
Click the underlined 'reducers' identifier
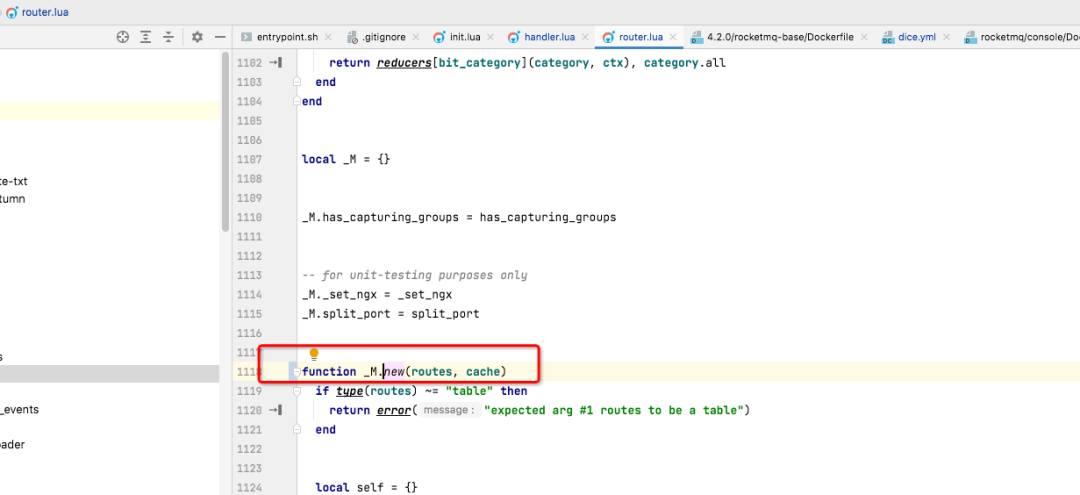(404, 63)
